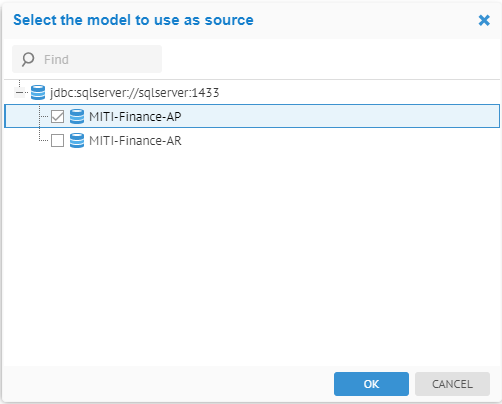Click blank area of highlighted MITI-Finance-AP row
This screenshot has height=404, width=502.
tap(340, 116)
